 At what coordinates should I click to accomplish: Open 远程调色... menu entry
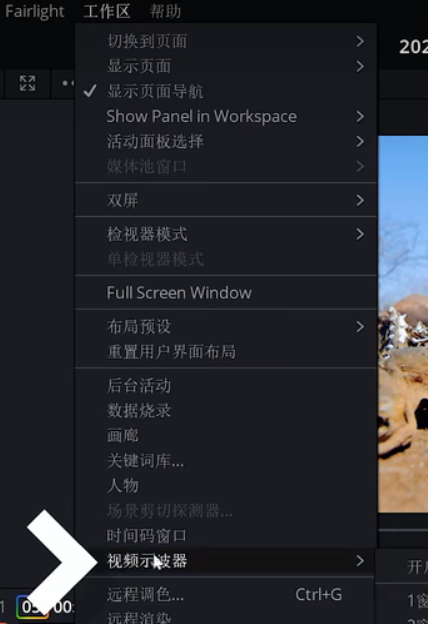pos(226,595)
